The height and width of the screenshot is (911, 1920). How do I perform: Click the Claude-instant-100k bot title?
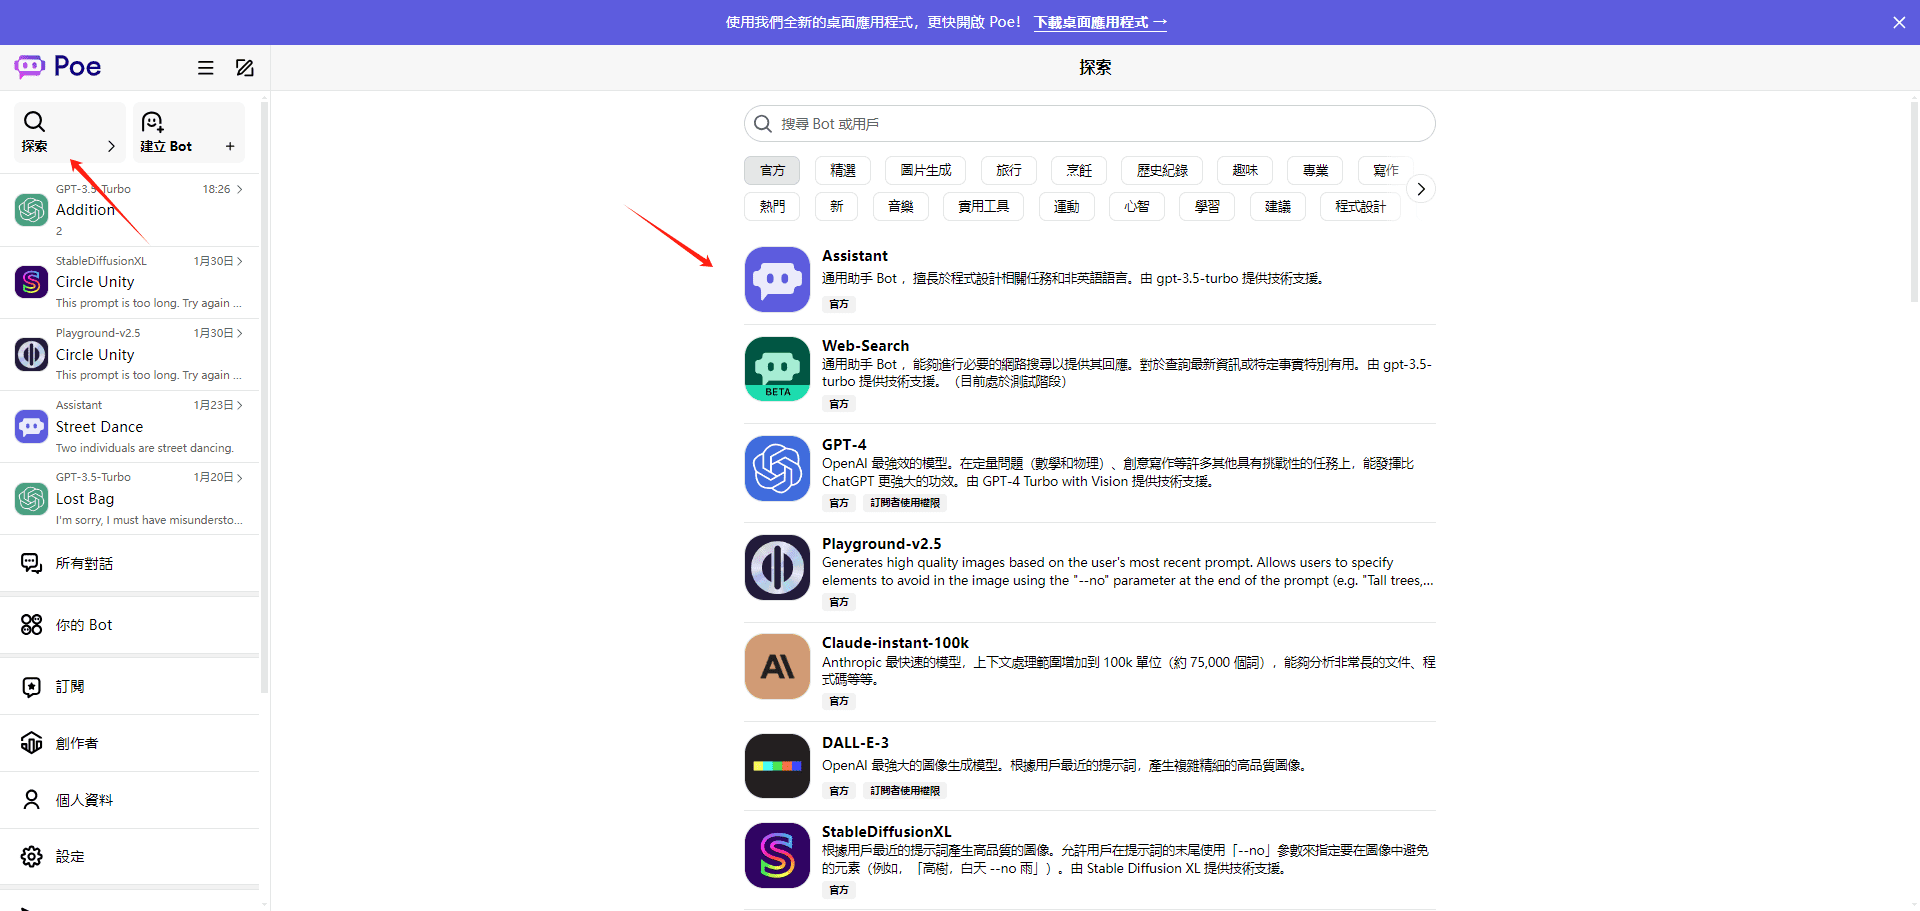[x=895, y=643]
